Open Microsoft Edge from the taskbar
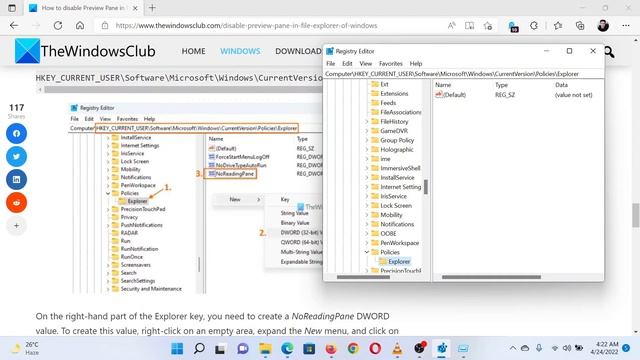Image resolution: width=640 pixels, height=360 pixels. (x=287, y=349)
